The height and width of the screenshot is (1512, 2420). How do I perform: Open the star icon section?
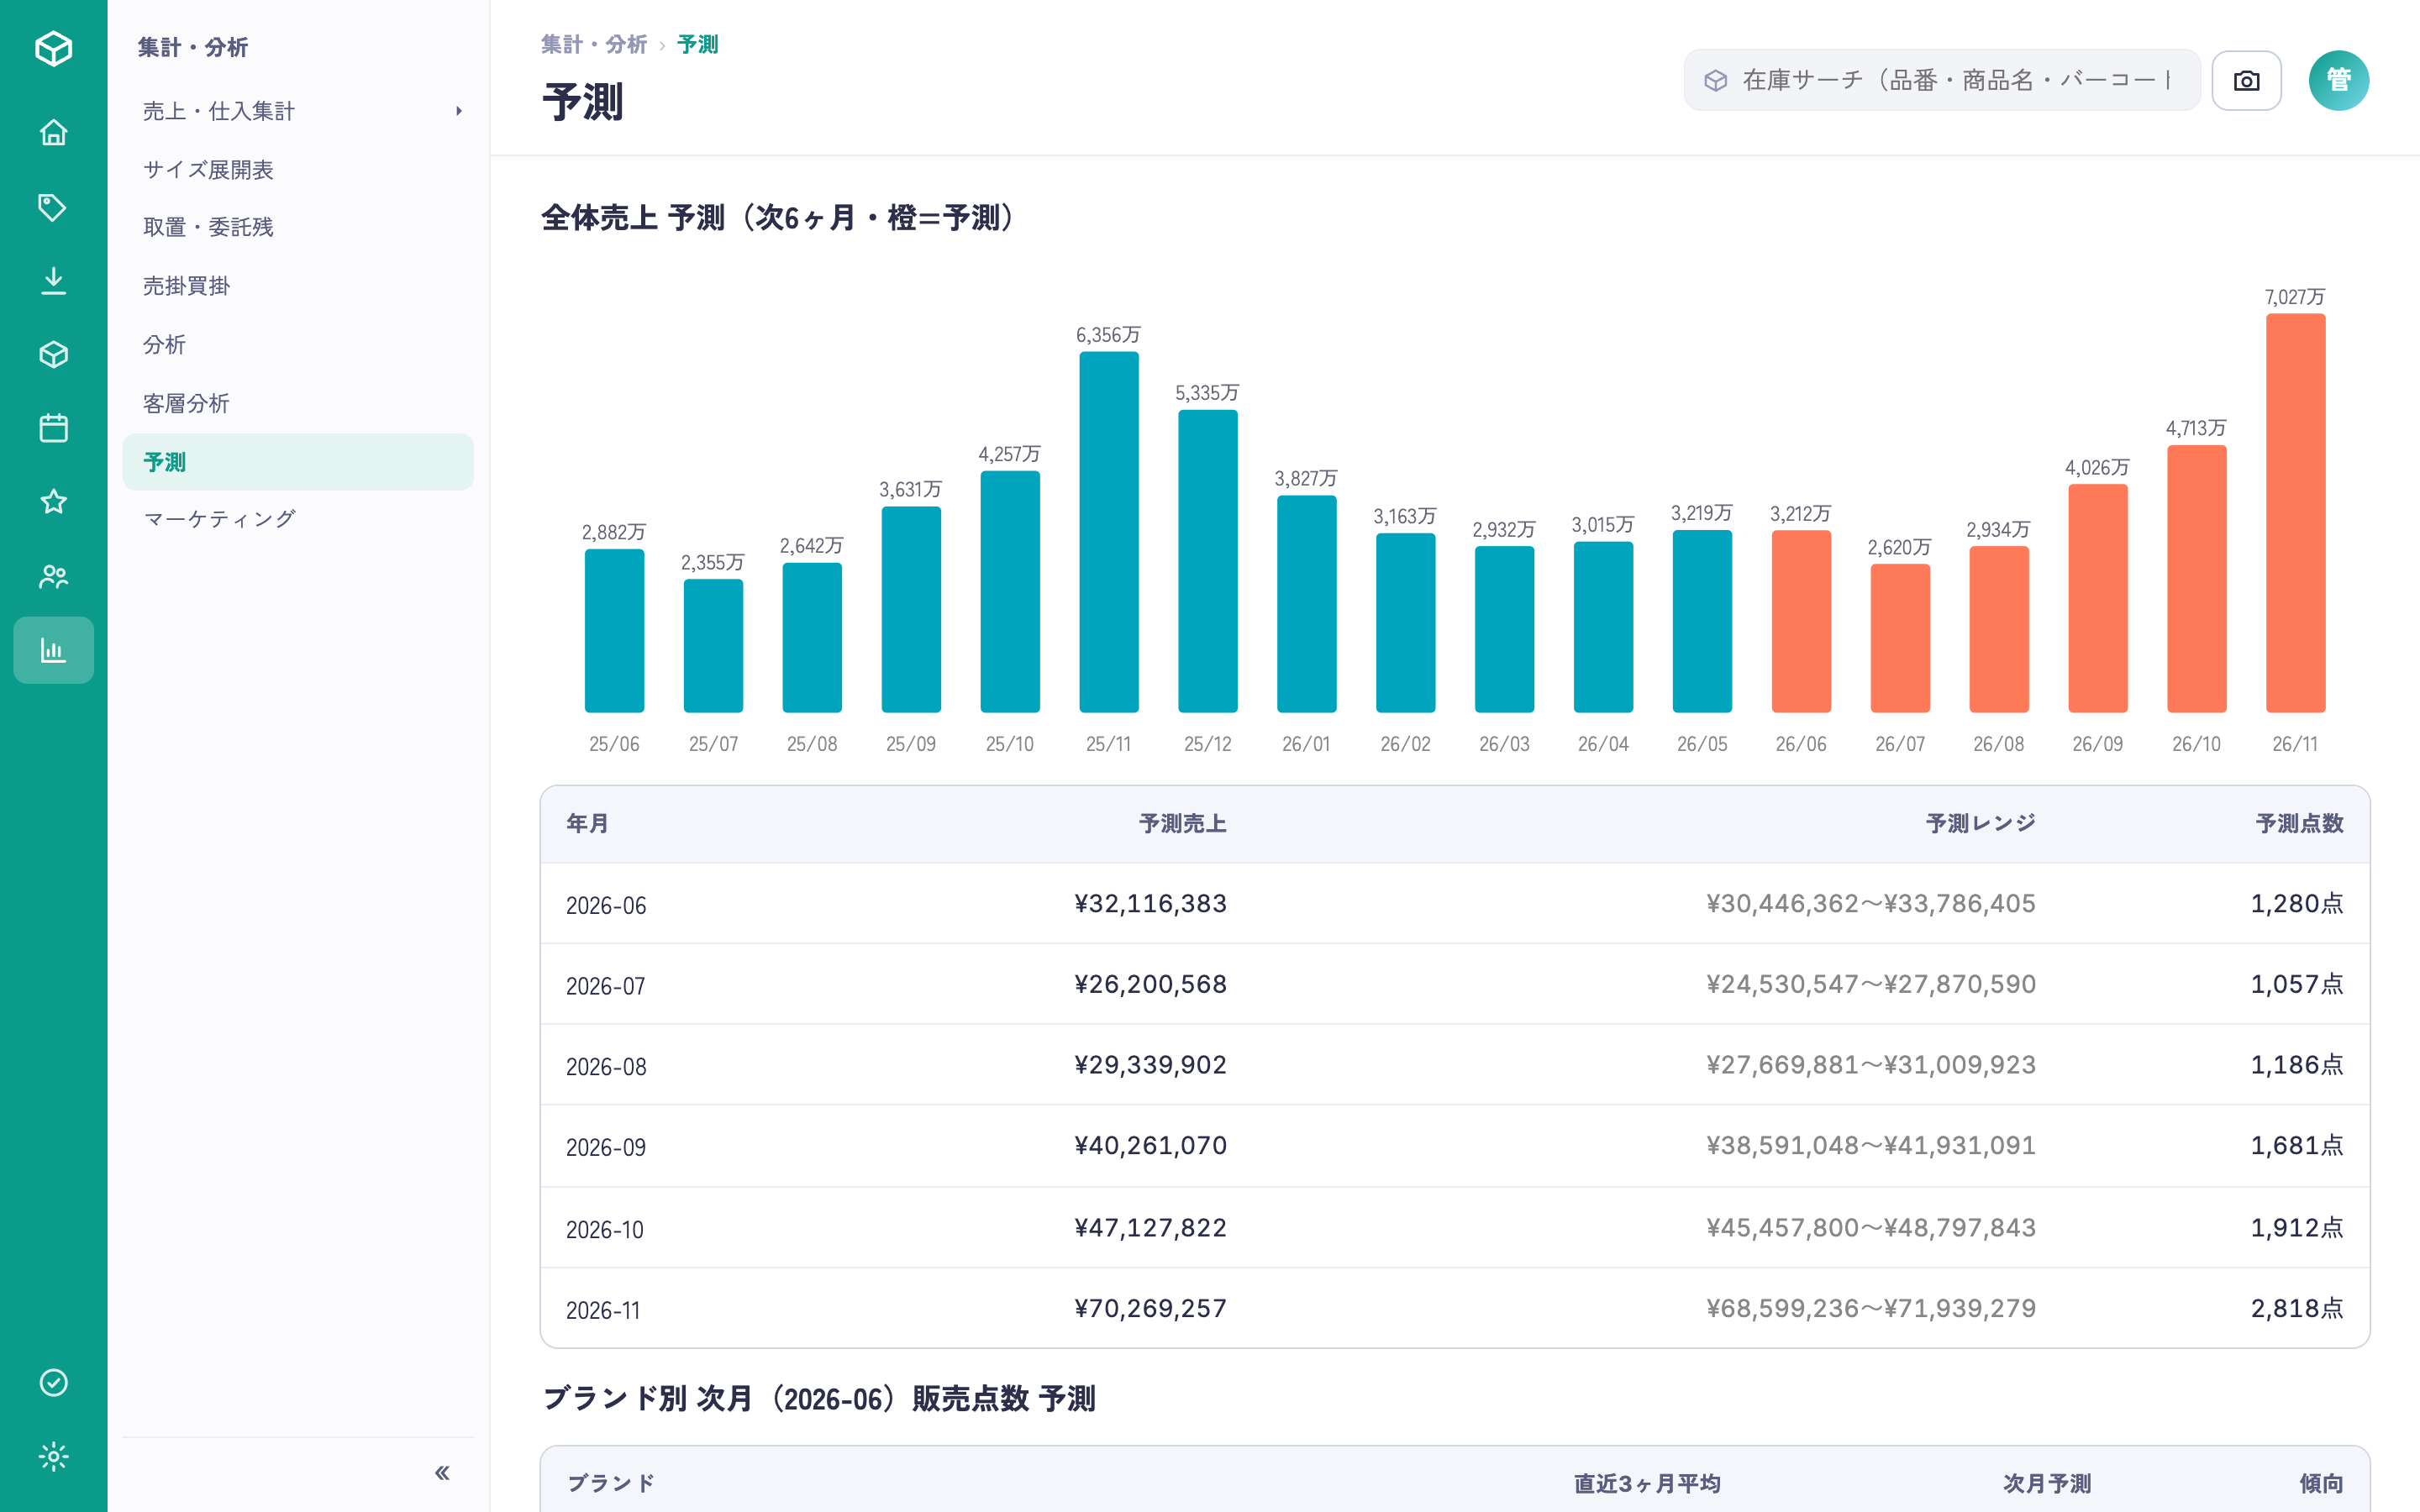[53, 502]
